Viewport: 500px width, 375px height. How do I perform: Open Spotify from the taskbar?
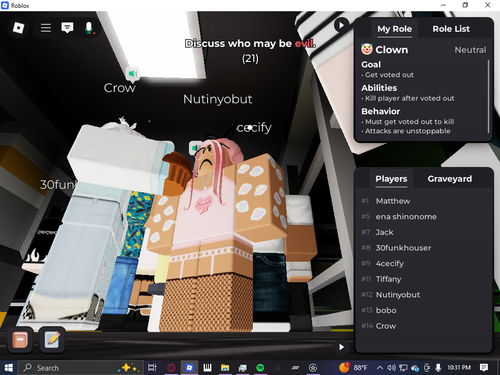point(260,368)
